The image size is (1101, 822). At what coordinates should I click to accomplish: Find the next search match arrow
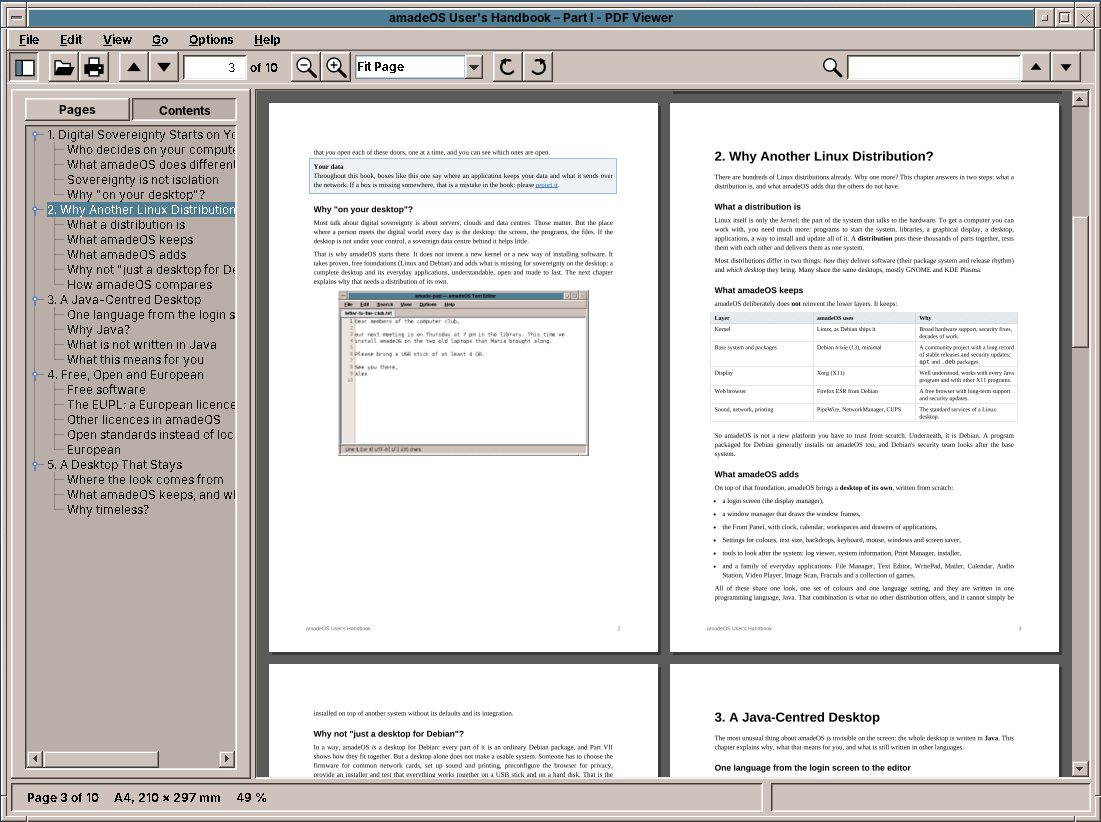(1066, 67)
